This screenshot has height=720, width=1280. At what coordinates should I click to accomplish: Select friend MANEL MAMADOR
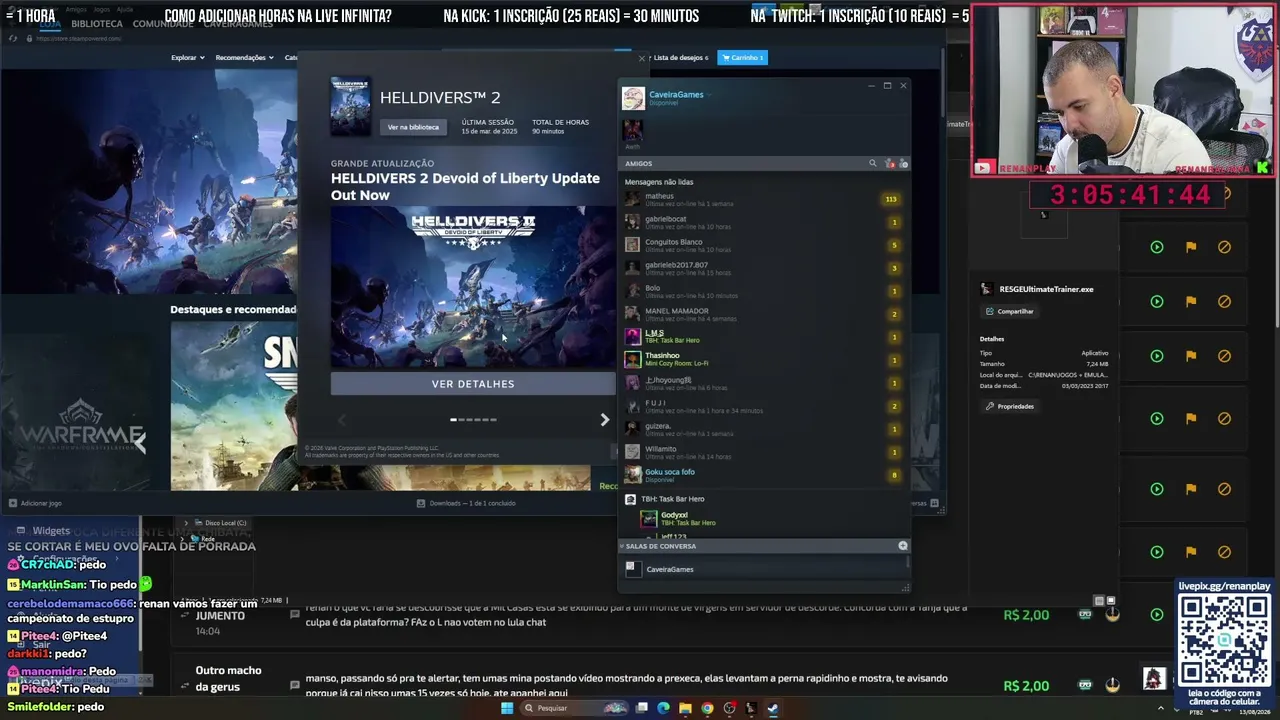[765, 314]
